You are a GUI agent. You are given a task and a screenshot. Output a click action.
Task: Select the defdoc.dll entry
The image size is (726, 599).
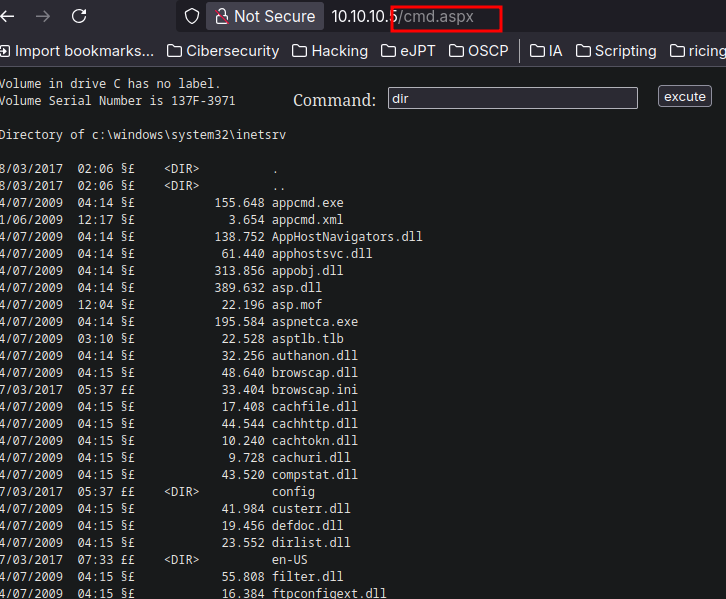click(x=307, y=526)
